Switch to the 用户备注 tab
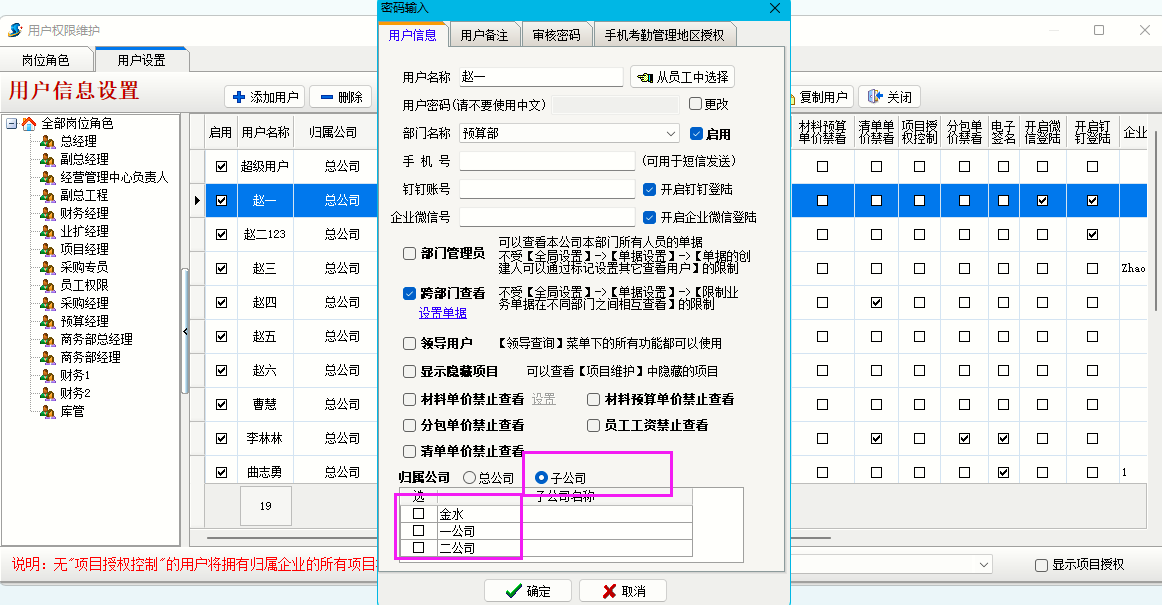1162x605 pixels. point(484,35)
